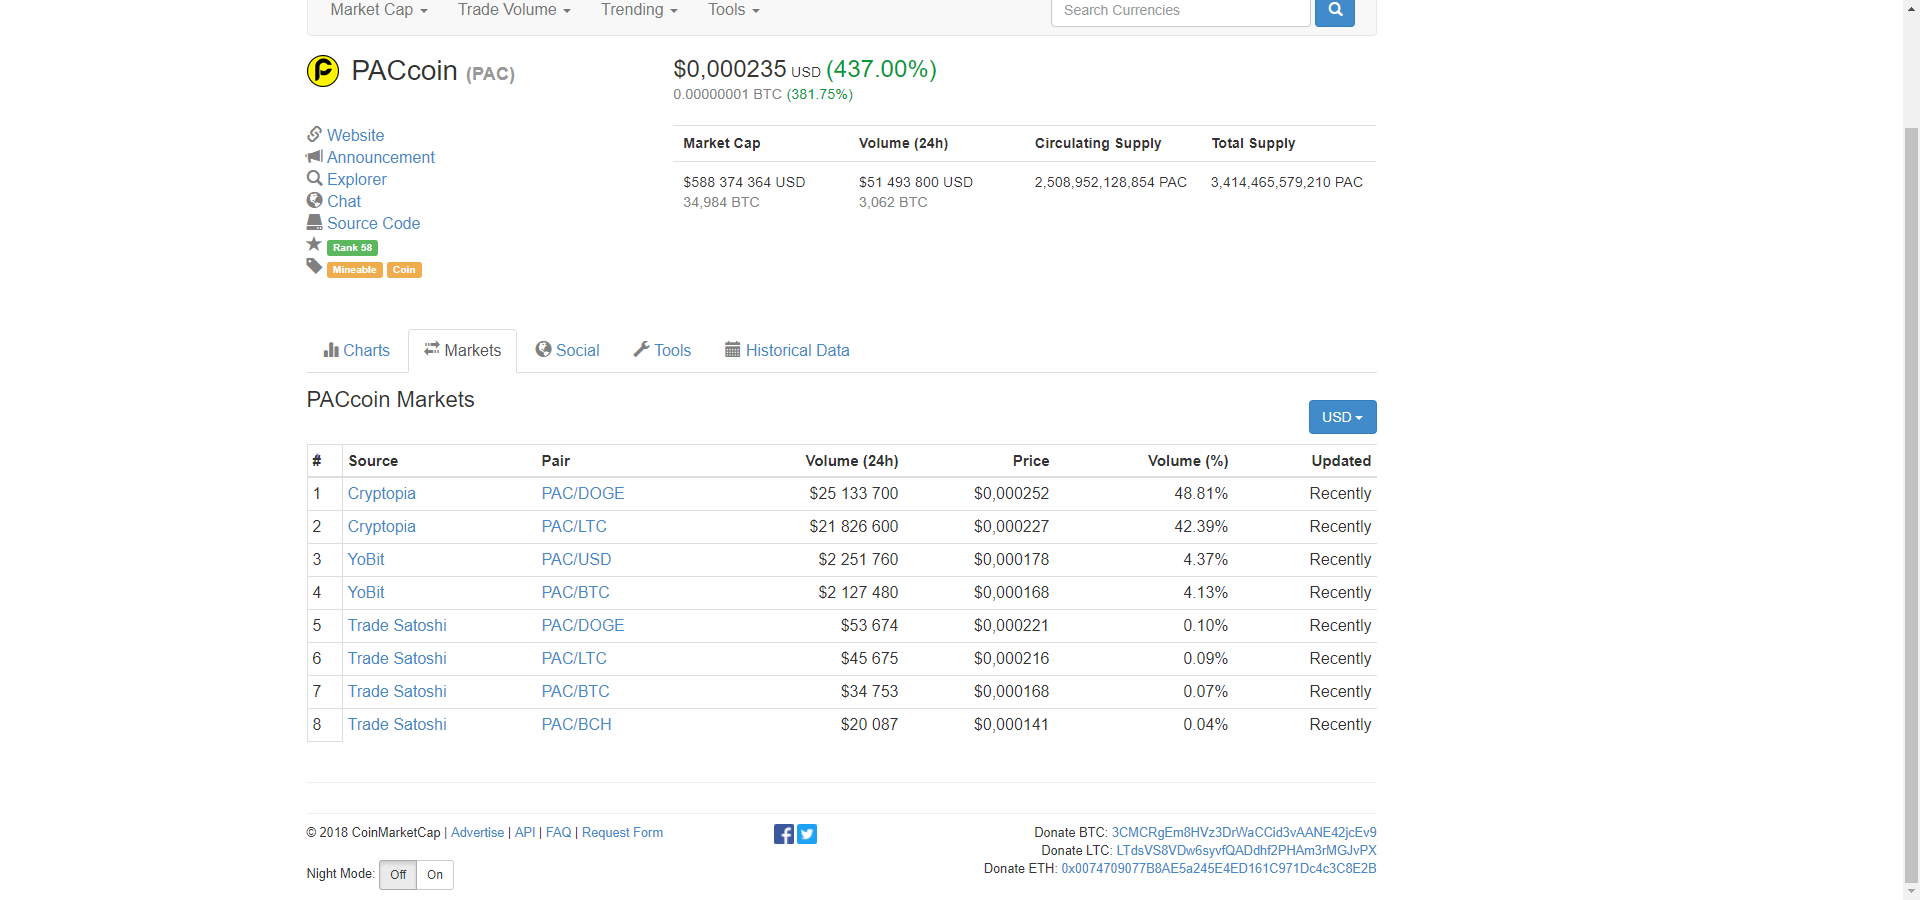Click the Updated column header
The width and height of the screenshot is (1920, 900).
(x=1341, y=461)
